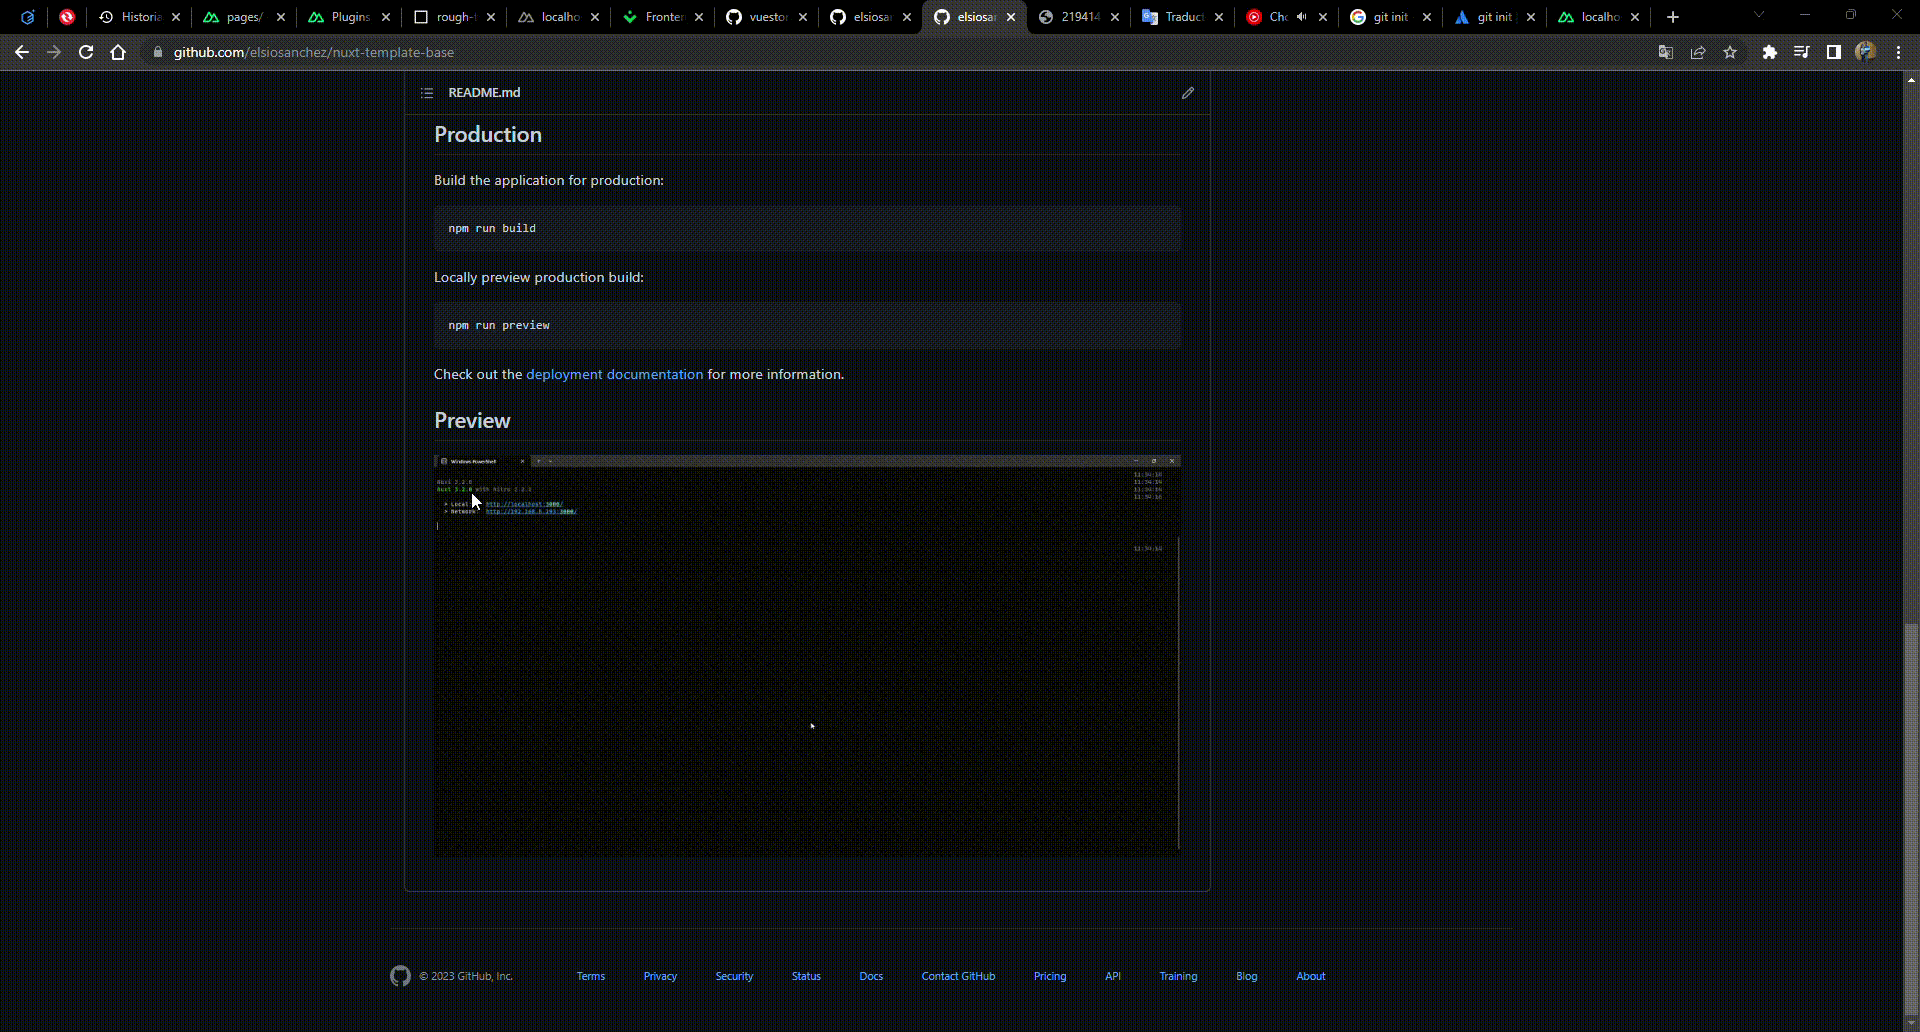Open the README table of contents icon
Screen dimensions: 1920x1032
pos(427,92)
